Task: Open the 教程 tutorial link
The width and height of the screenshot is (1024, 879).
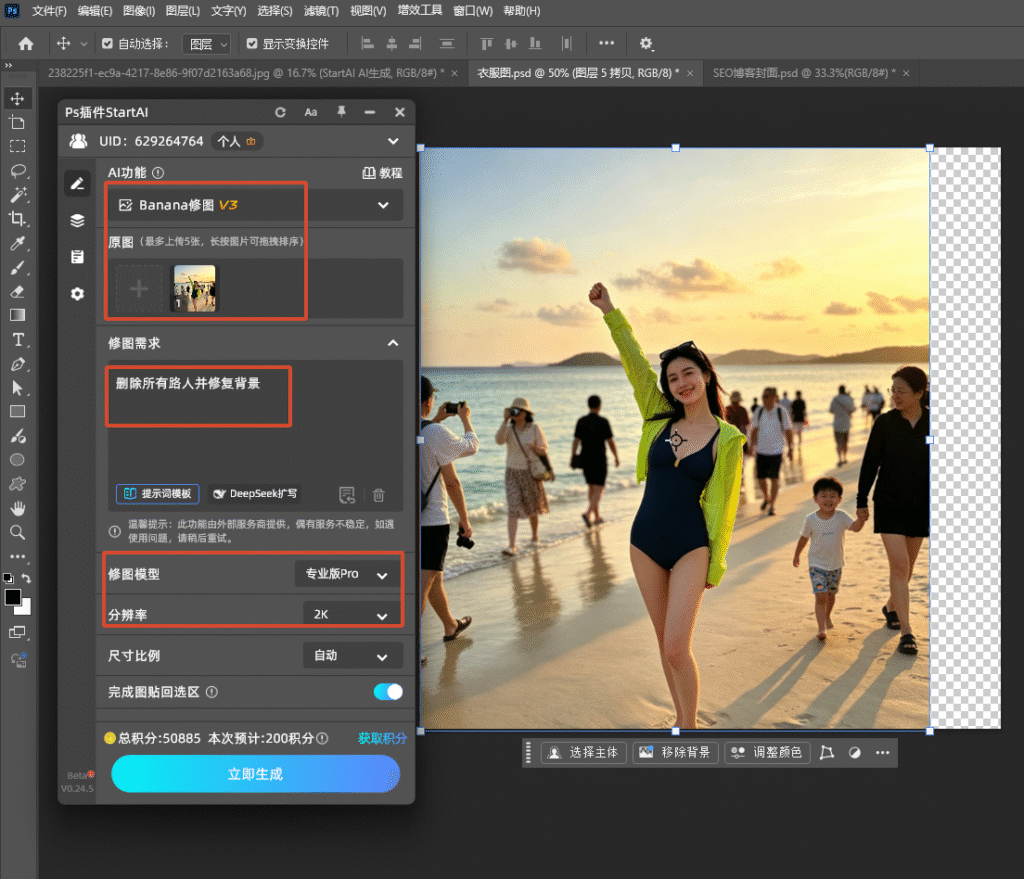Action: [383, 173]
